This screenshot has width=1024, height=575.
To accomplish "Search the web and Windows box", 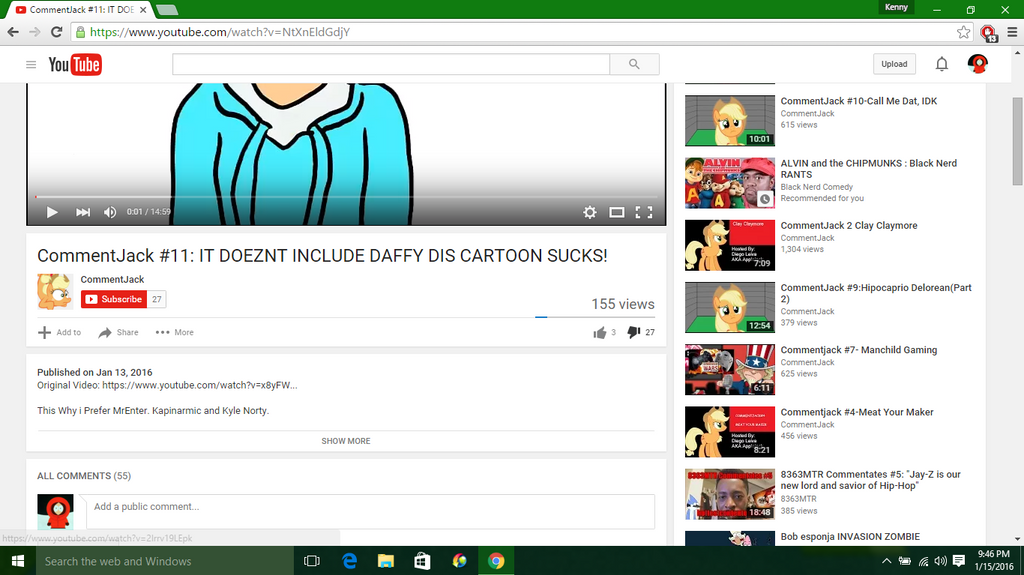I will pos(165,561).
